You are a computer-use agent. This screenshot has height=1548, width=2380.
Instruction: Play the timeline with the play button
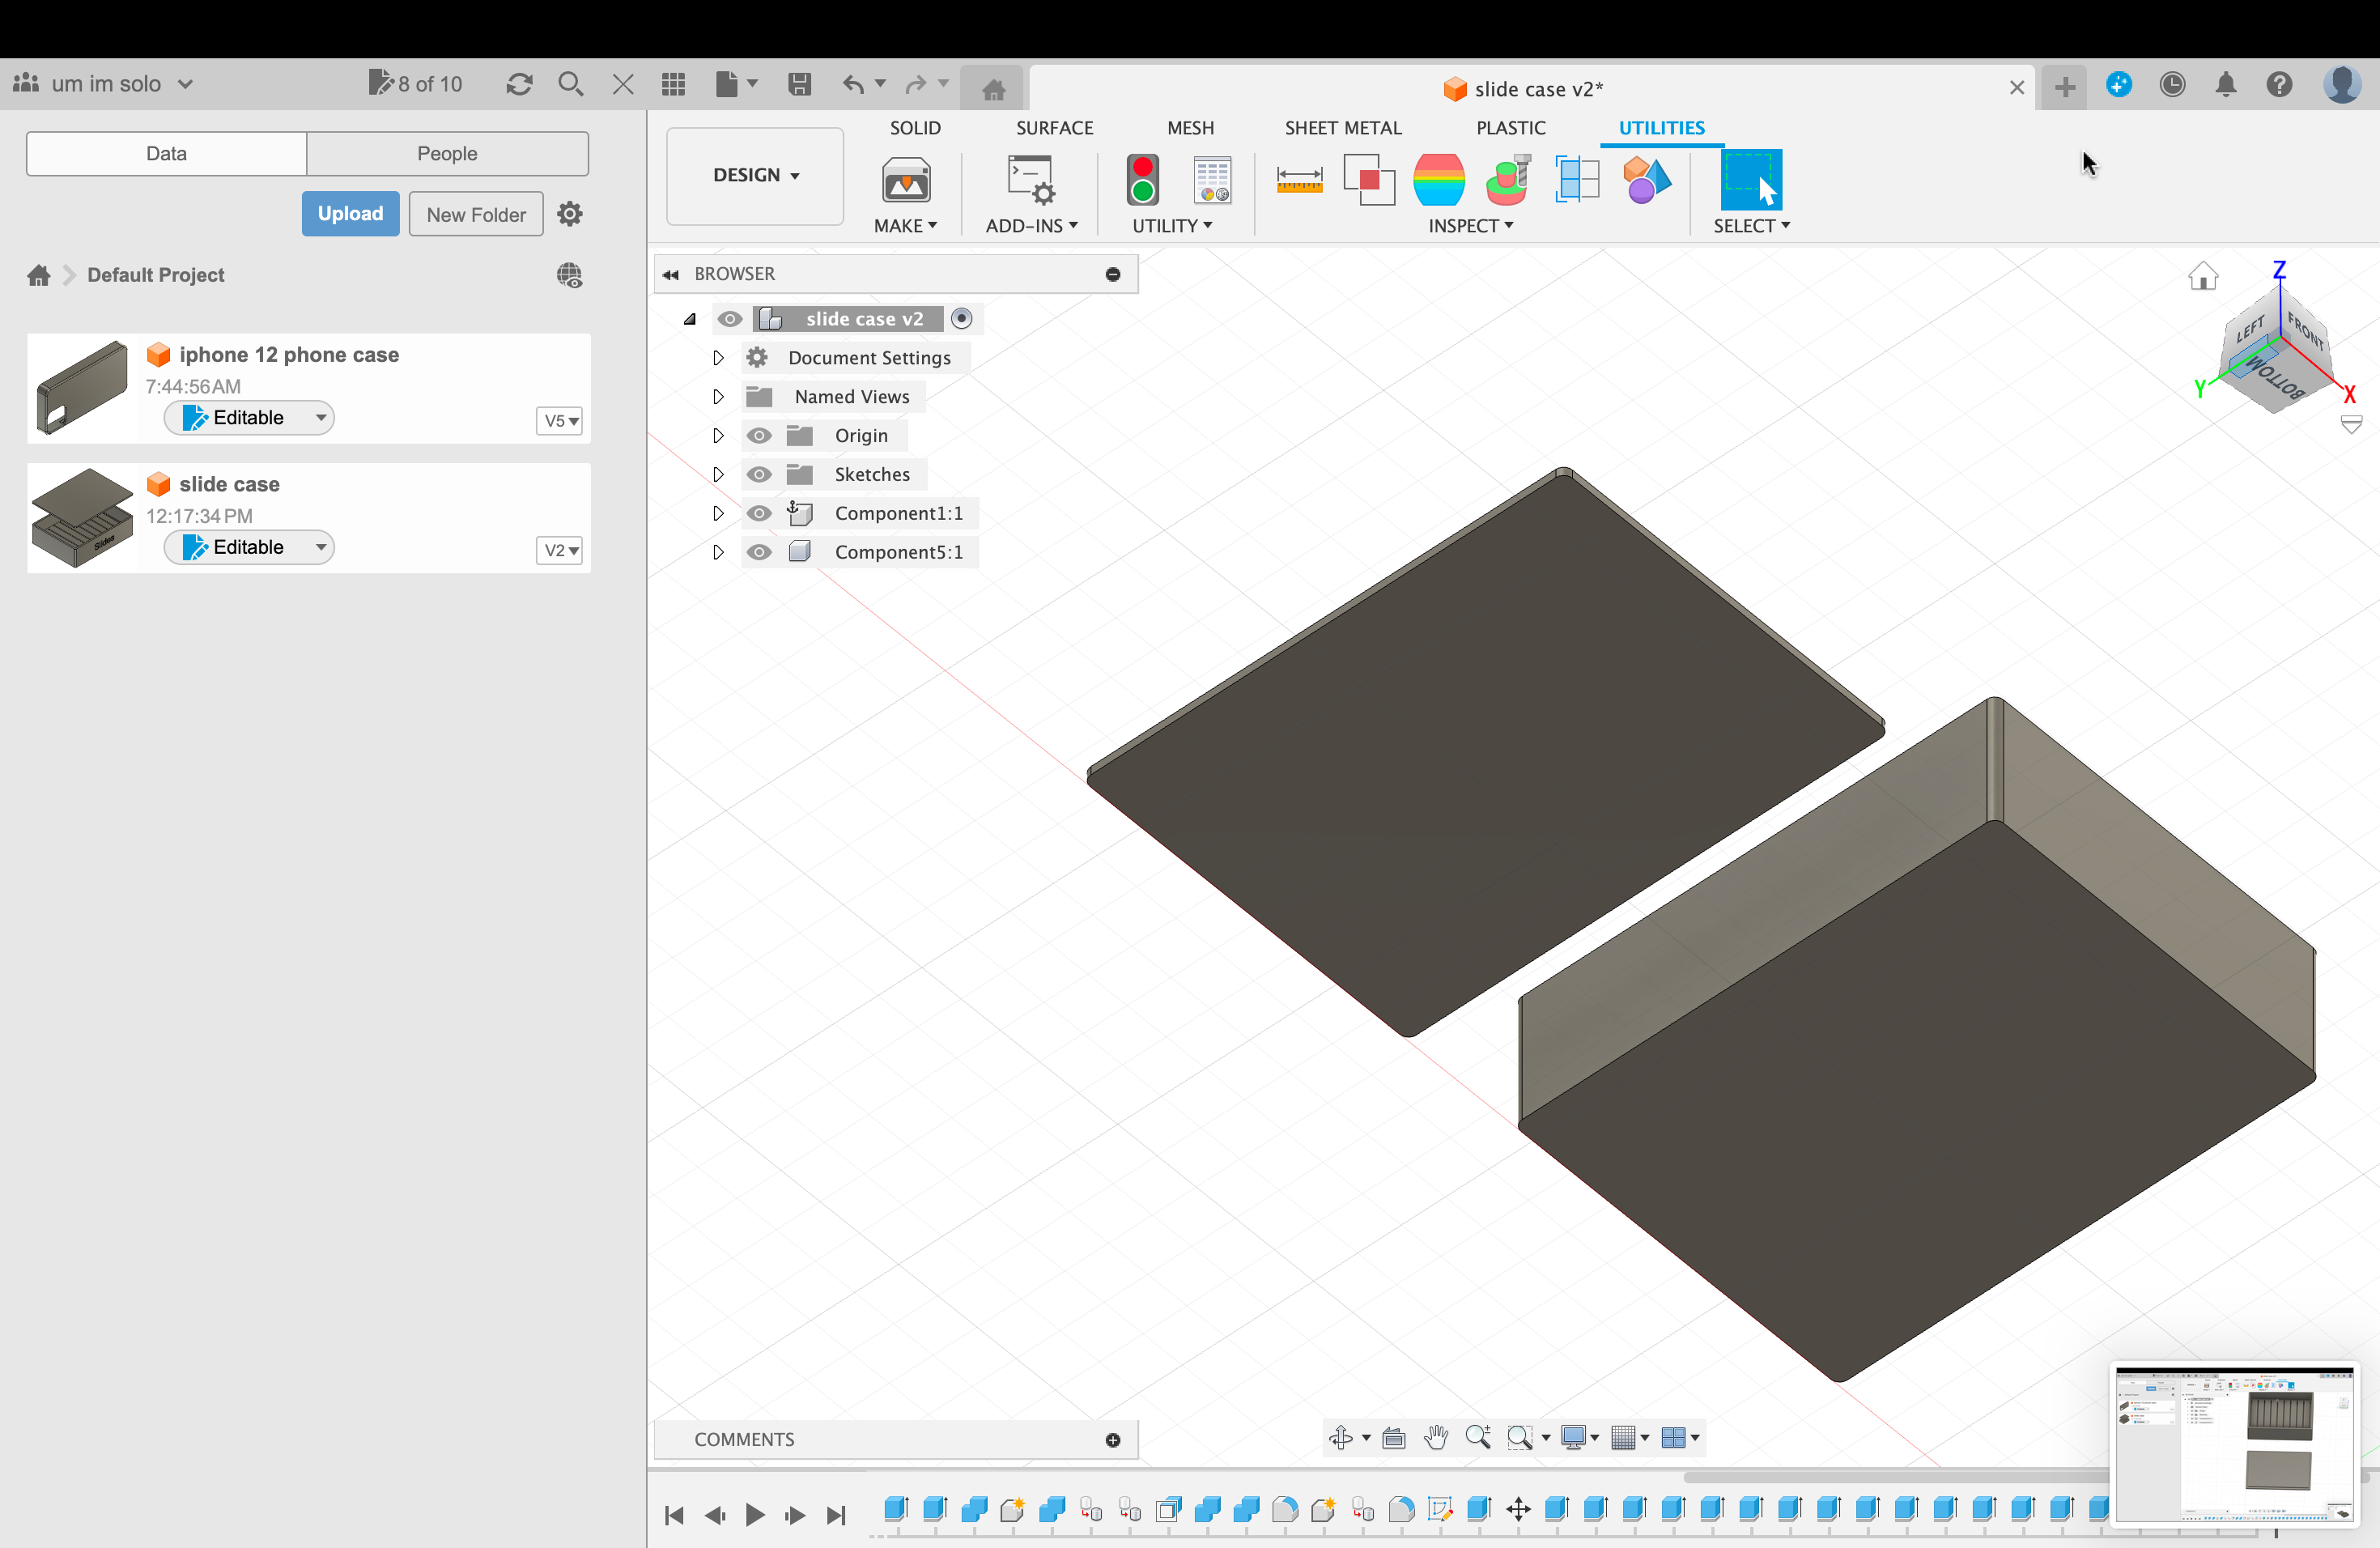coord(755,1515)
